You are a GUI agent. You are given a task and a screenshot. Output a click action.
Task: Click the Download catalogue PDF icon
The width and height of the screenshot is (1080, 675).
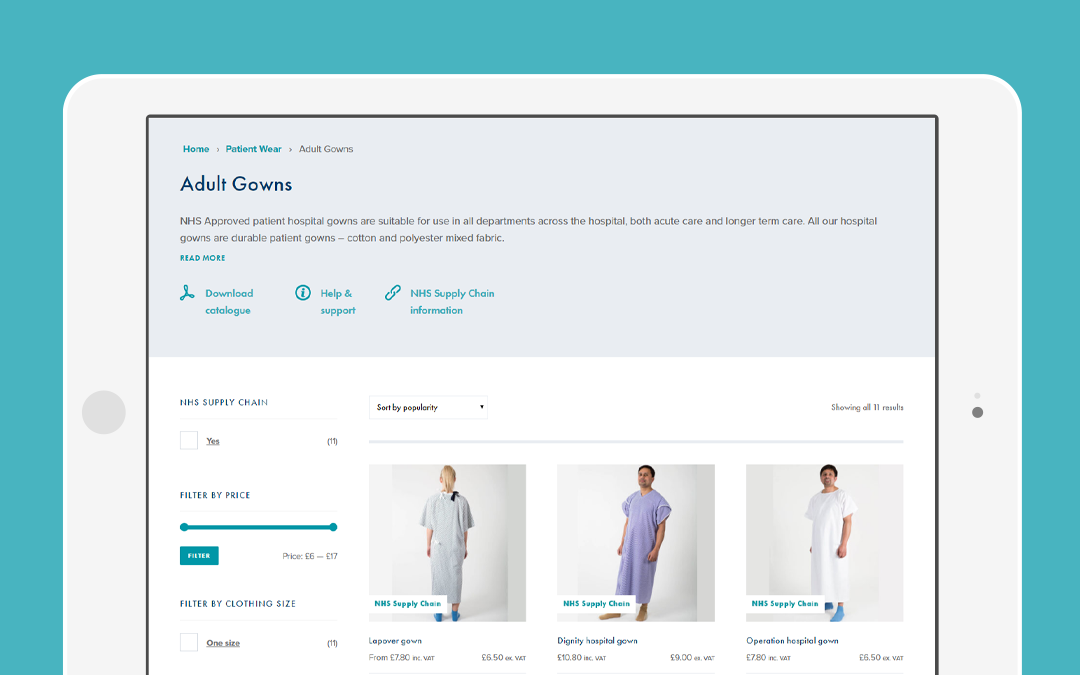coord(187,293)
